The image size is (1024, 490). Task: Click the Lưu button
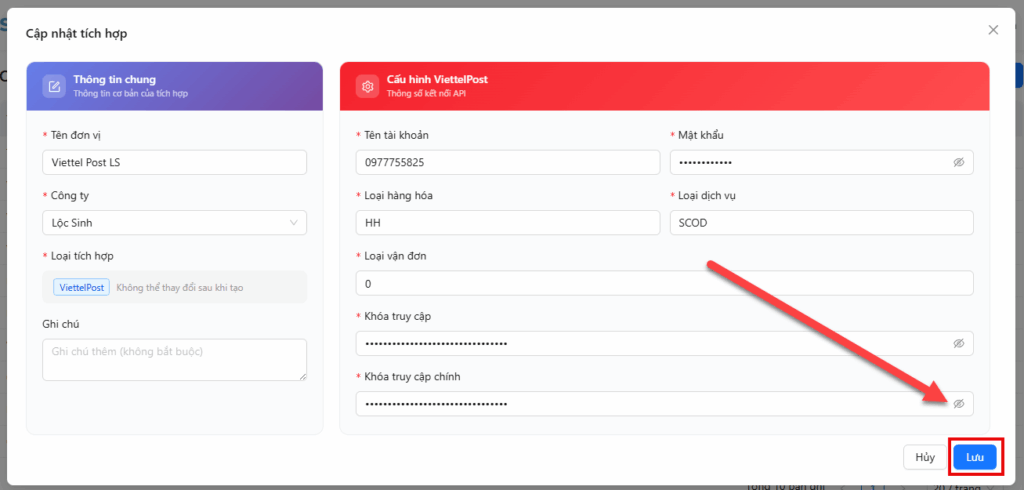[975, 457]
